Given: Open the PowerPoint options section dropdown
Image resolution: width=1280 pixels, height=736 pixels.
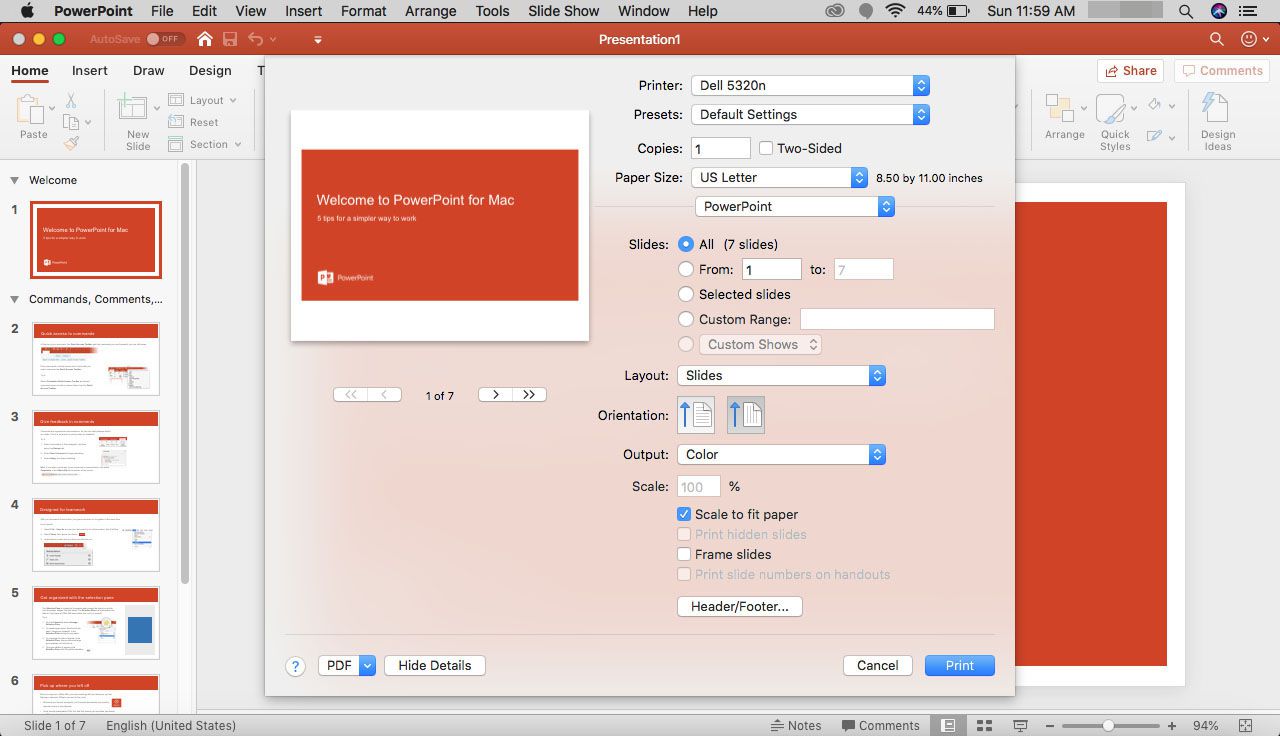Looking at the screenshot, I should point(794,206).
